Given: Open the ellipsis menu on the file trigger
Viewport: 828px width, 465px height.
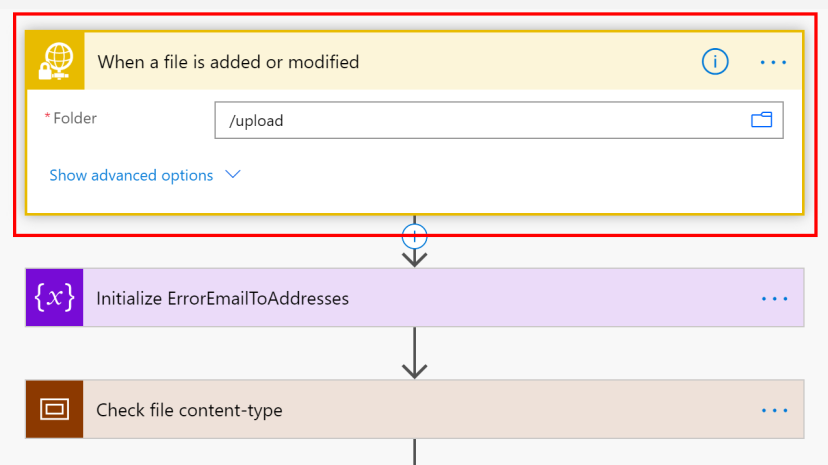Looking at the screenshot, I should (x=773, y=62).
